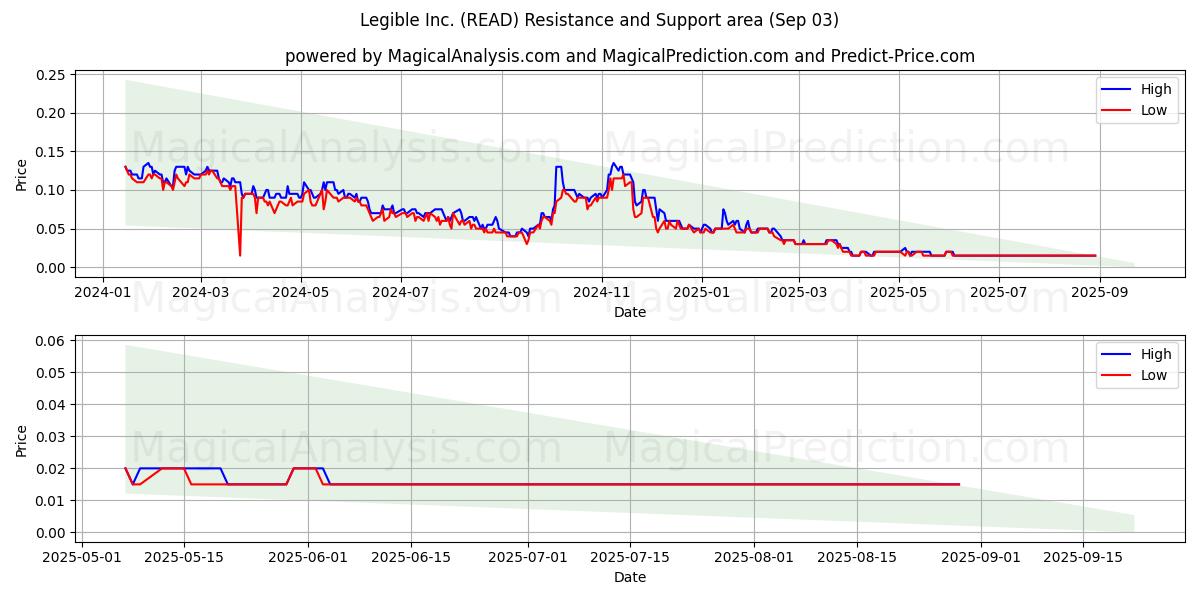This screenshot has width=1200, height=600.
Task: Click the '2025-09-15' x-axis tick label
Action: 1083,557
